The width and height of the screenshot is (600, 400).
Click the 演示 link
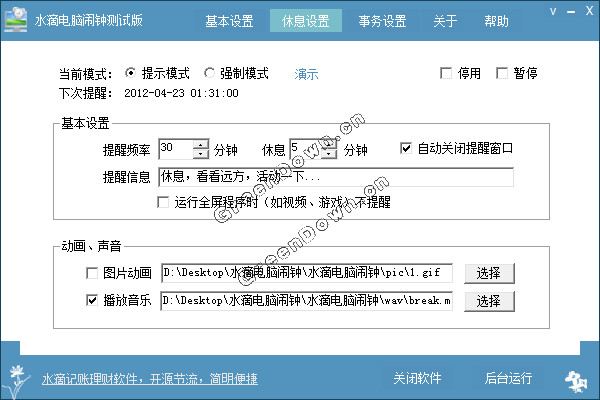pos(307,74)
